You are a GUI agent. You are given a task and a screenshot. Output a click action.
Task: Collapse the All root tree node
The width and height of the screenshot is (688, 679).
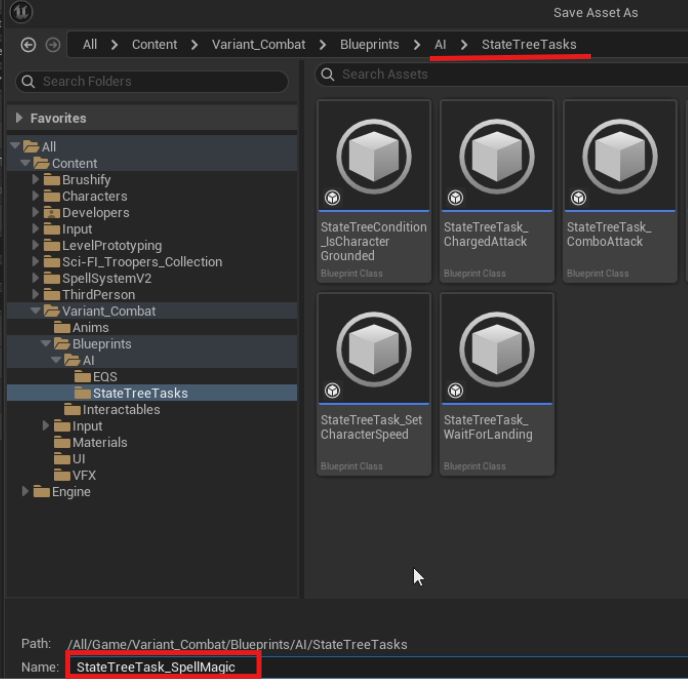coord(15,145)
